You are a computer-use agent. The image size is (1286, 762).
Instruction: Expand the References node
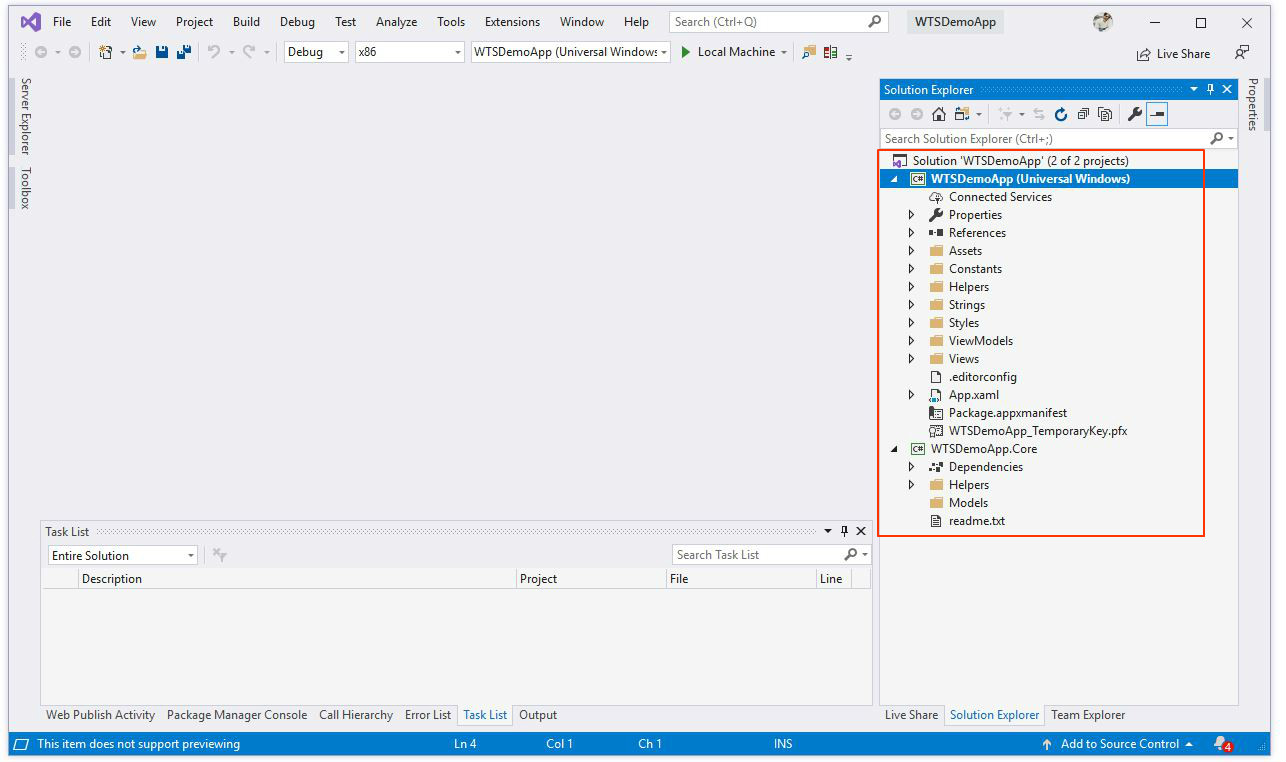pyautogui.click(x=911, y=233)
